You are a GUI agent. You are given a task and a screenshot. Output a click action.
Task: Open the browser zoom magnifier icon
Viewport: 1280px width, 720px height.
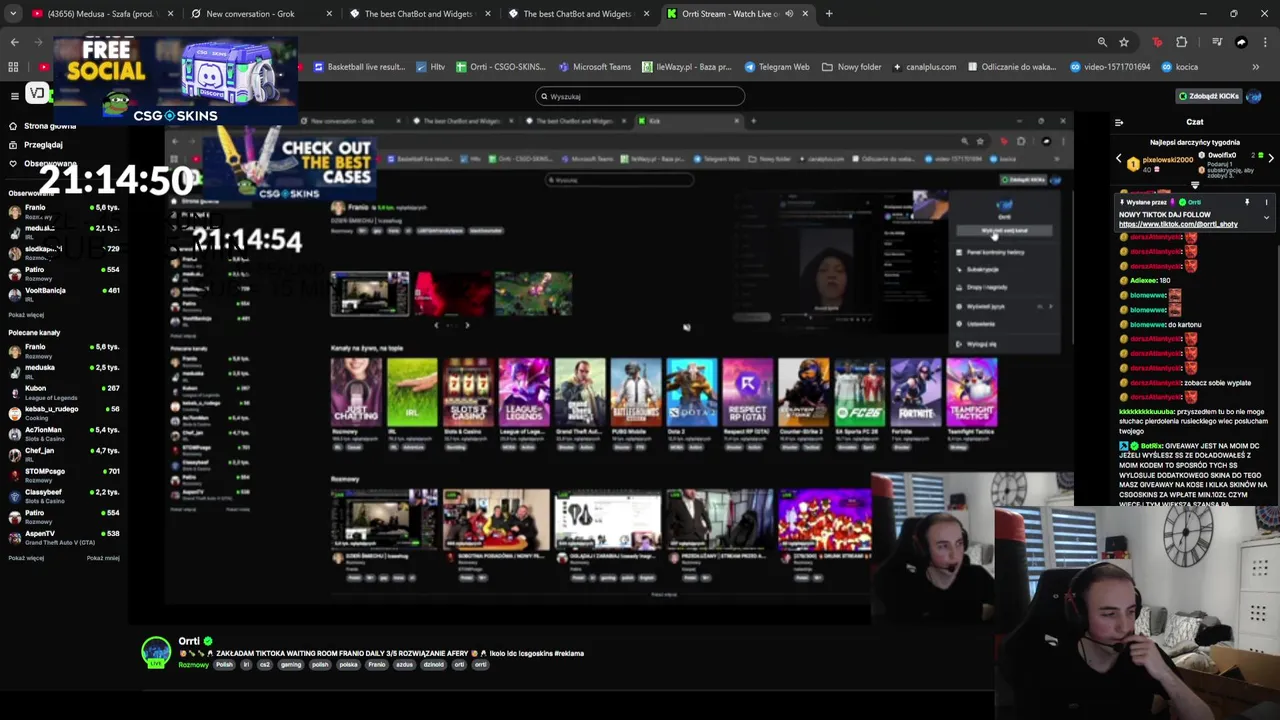[x=1102, y=42]
